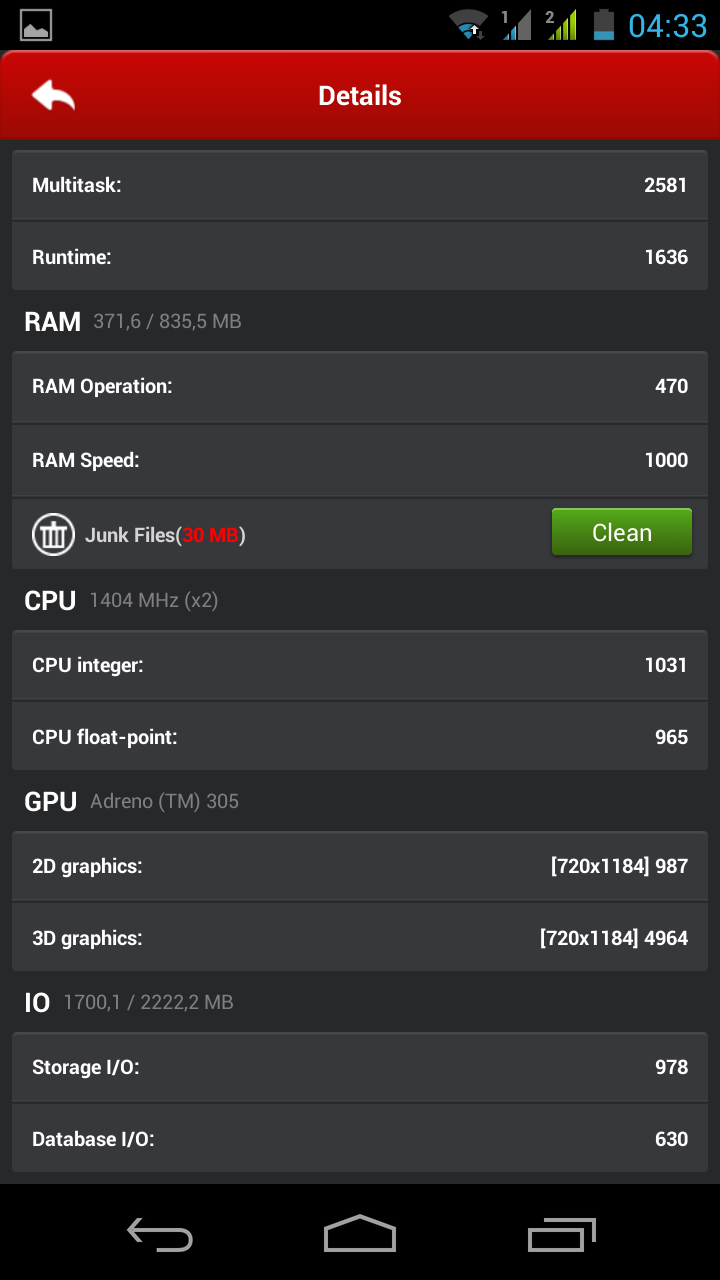
Task: Tap the SIM 2 signal strength icon
Action: (561, 25)
